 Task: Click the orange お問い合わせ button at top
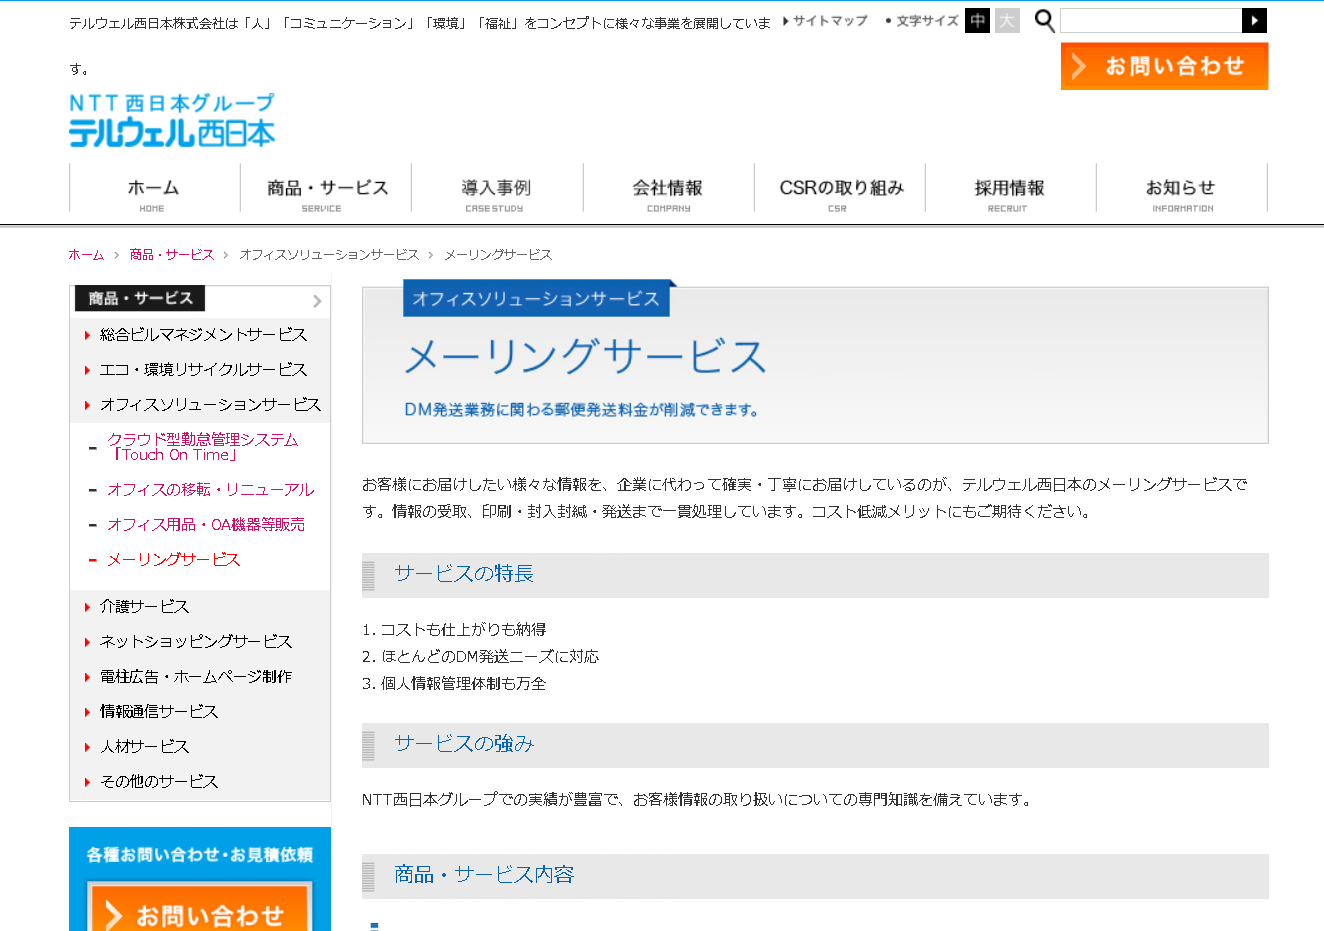(1164, 66)
